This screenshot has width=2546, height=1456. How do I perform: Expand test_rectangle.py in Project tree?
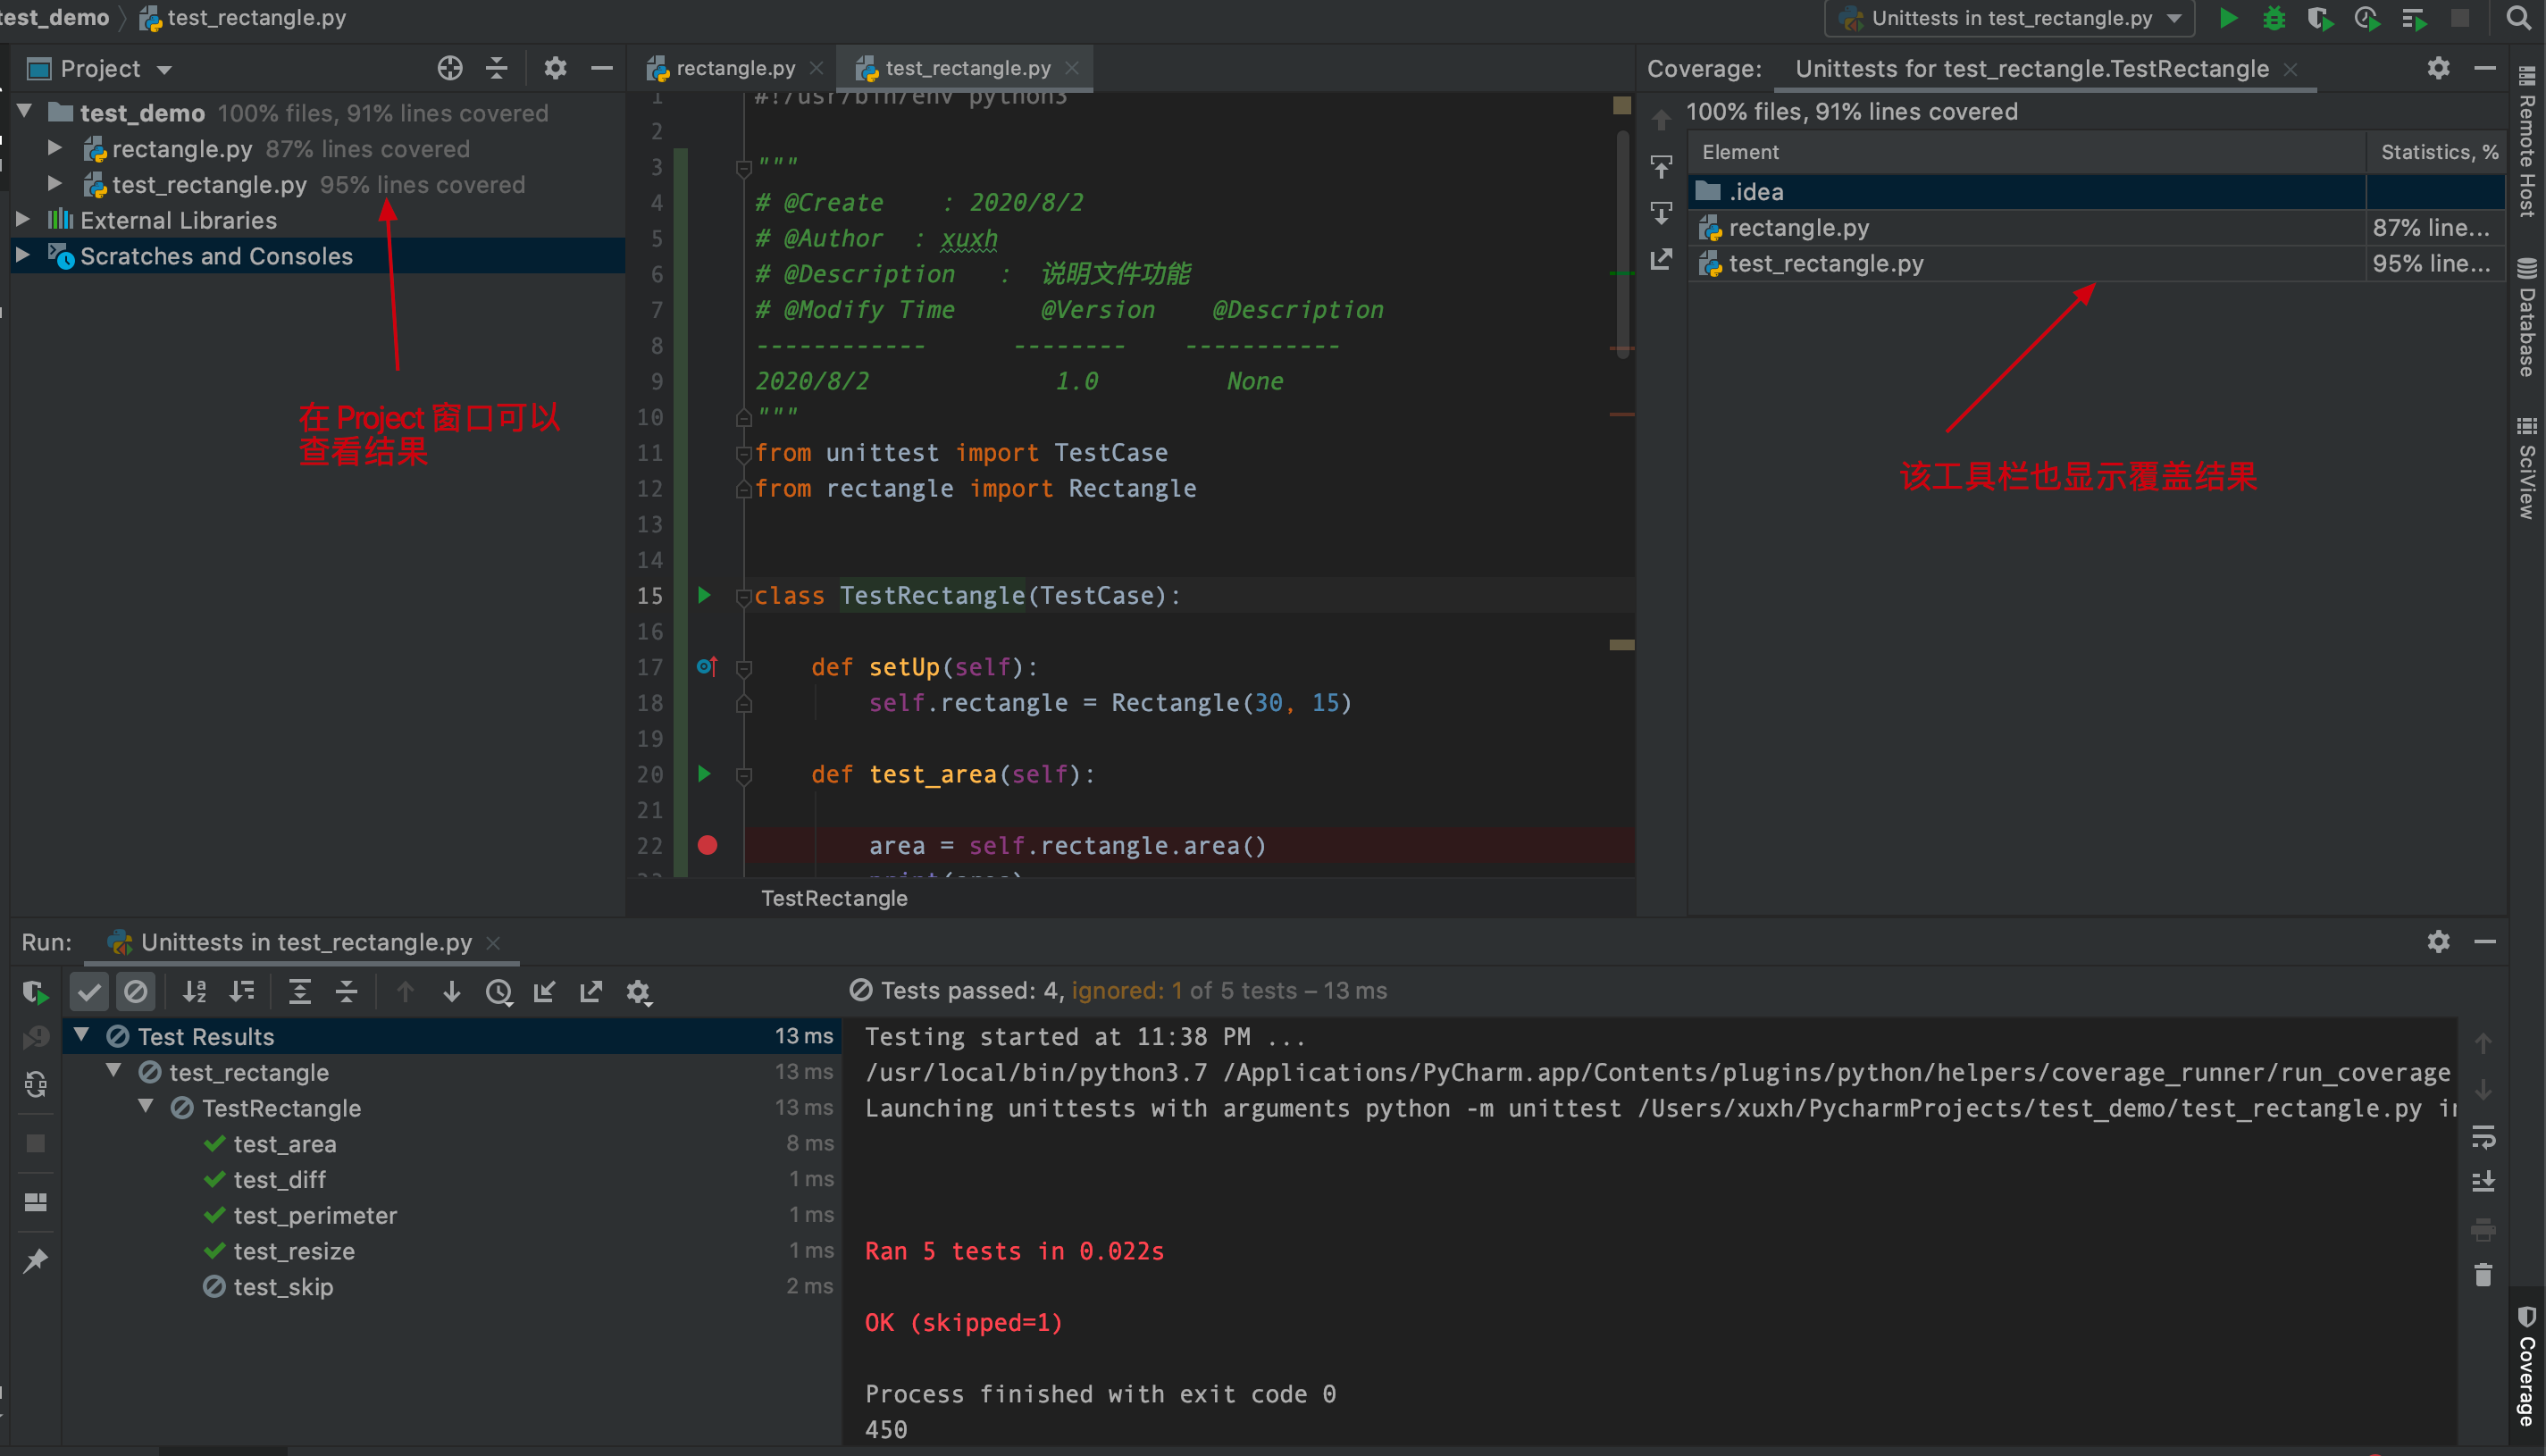[x=55, y=184]
